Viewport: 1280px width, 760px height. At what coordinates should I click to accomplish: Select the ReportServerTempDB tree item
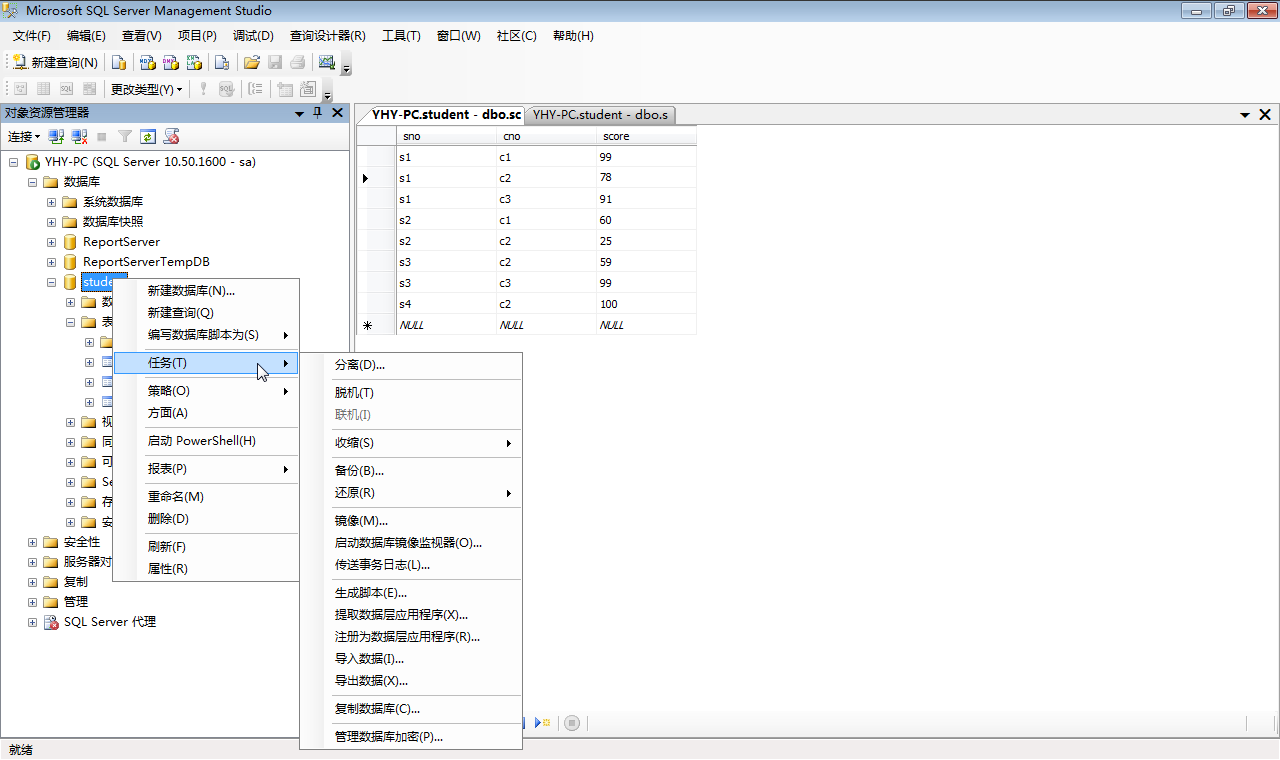pos(146,262)
